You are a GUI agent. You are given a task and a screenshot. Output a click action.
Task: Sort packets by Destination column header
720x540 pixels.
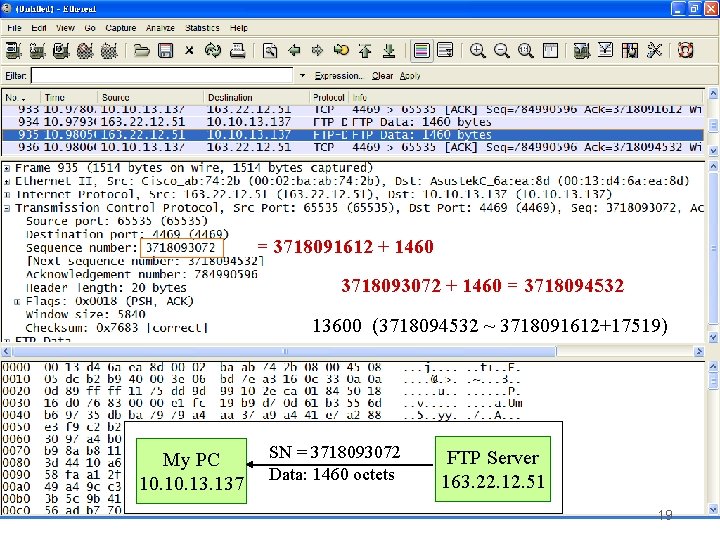click(x=256, y=97)
